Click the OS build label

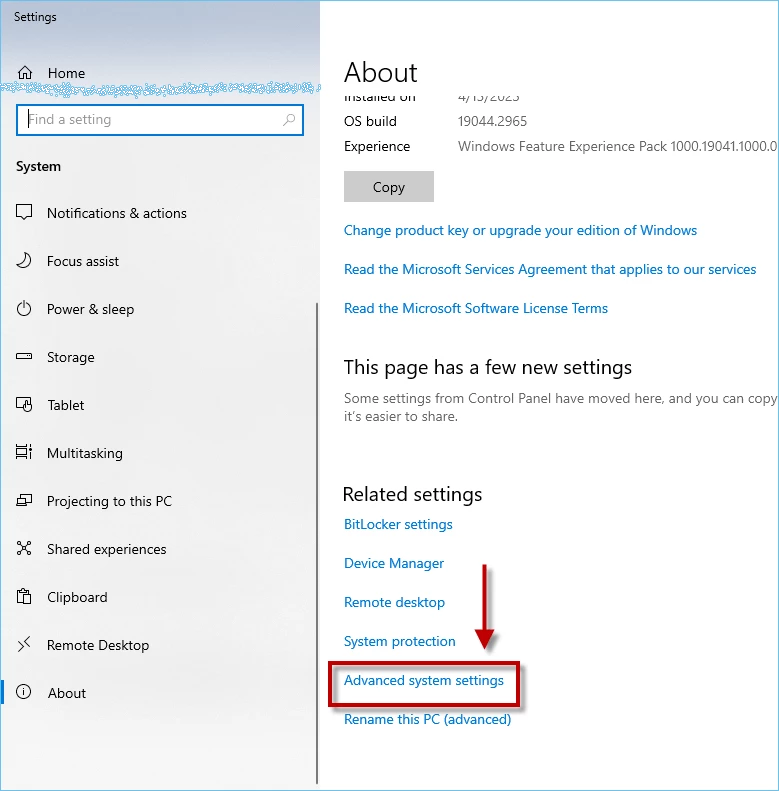coord(370,121)
